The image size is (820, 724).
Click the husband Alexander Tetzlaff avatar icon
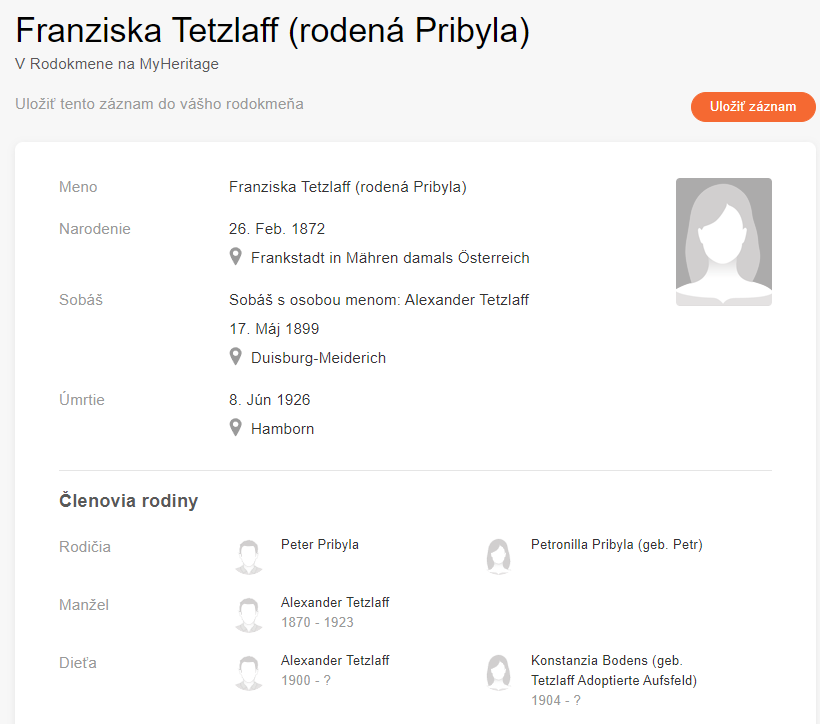pyautogui.click(x=250, y=614)
